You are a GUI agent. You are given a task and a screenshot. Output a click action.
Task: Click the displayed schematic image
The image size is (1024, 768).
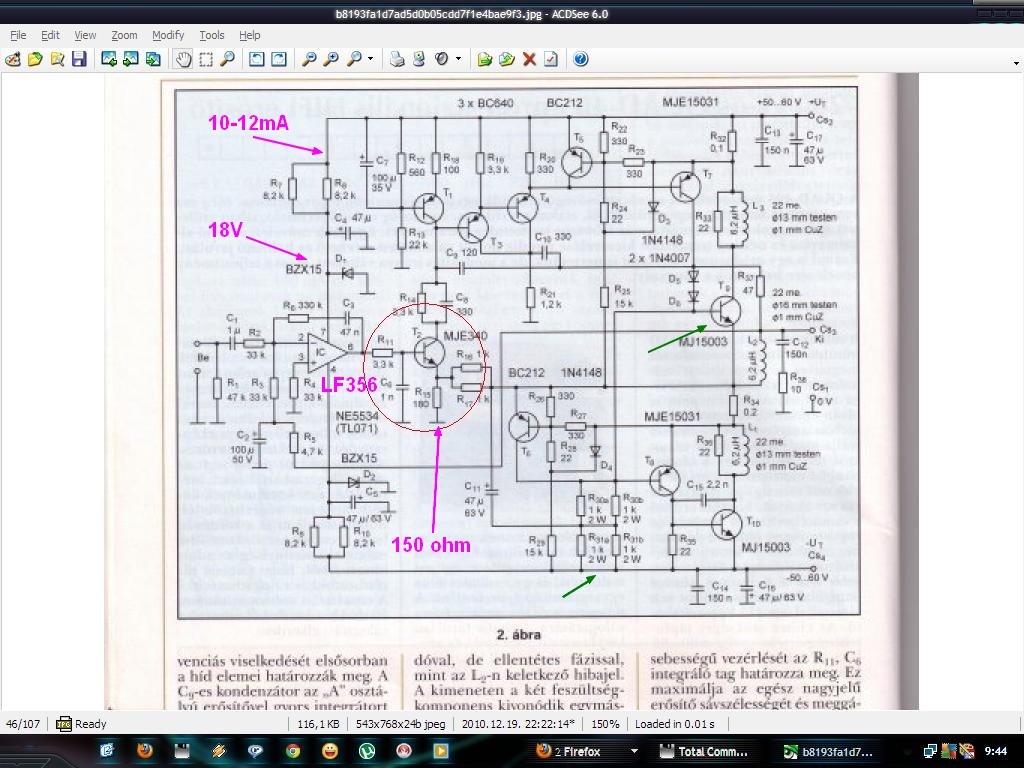tap(511, 392)
